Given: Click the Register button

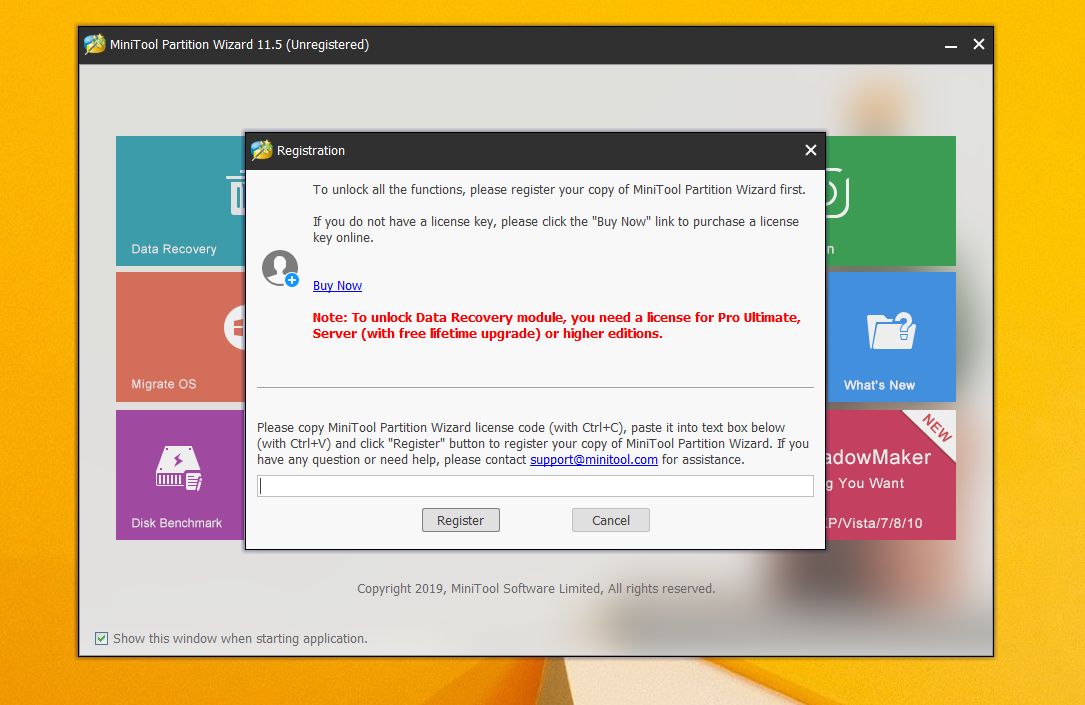Looking at the screenshot, I should 460,519.
